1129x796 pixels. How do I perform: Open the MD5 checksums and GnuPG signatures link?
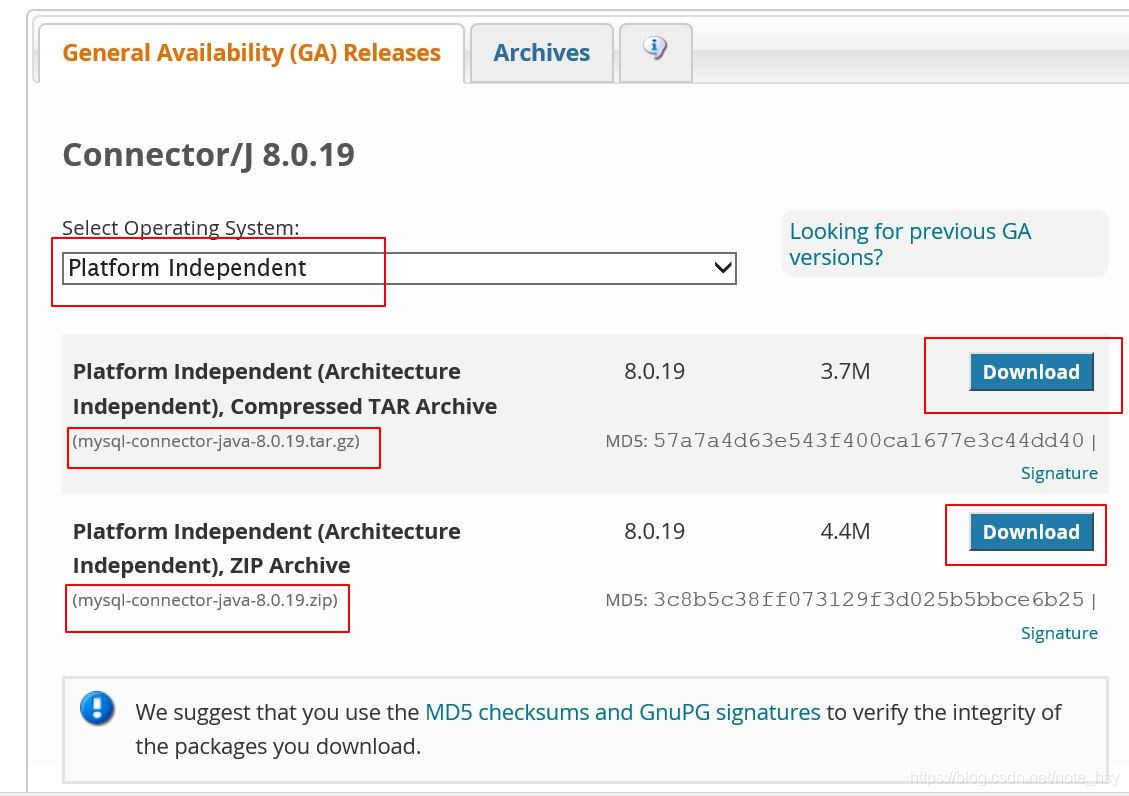coord(623,713)
